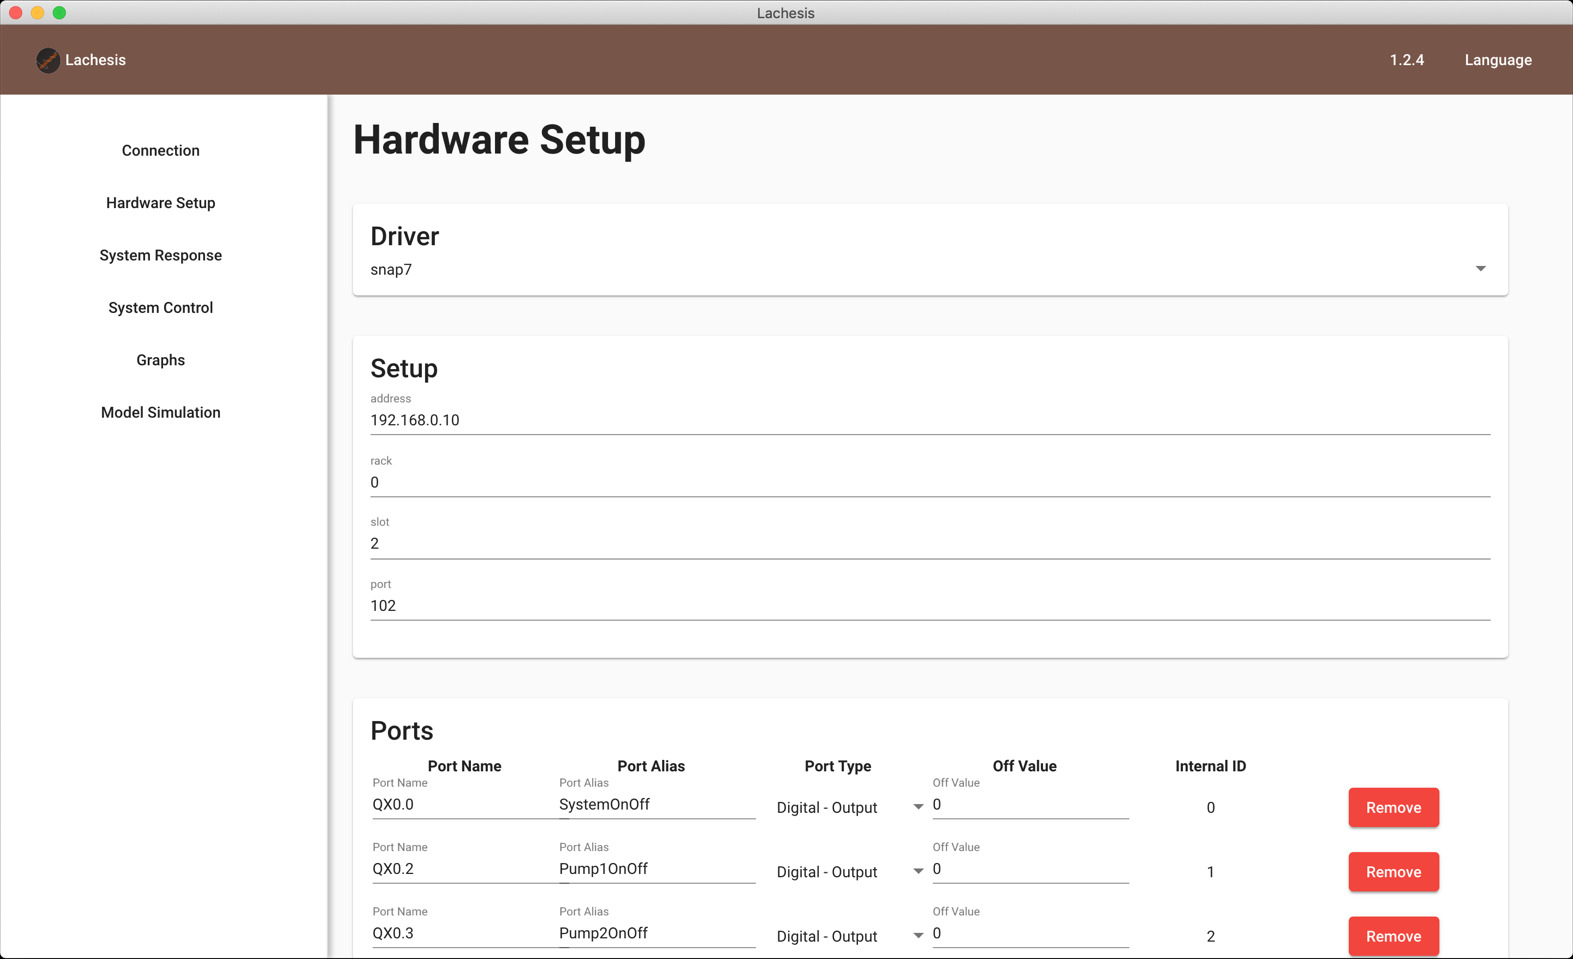Open Port Type dropdown for Pump2OnOff
The height and width of the screenshot is (959, 1573).
click(918, 936)
